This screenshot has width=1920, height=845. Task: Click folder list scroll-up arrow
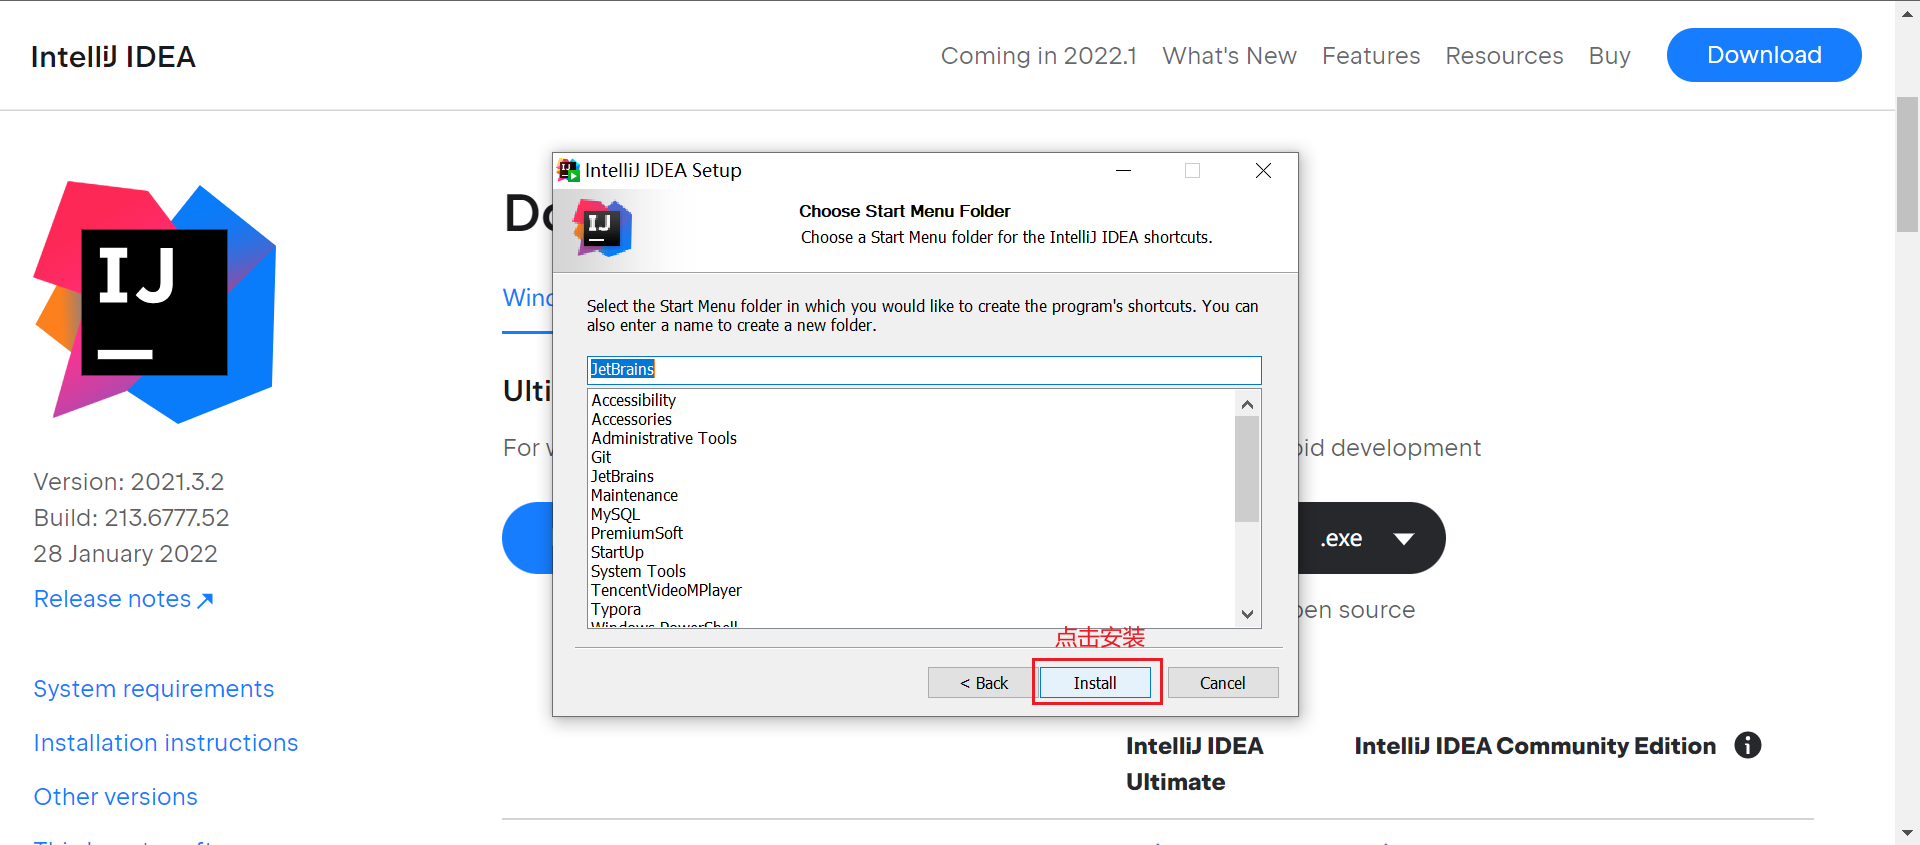pyautogui.click(x=1247, y=404)
